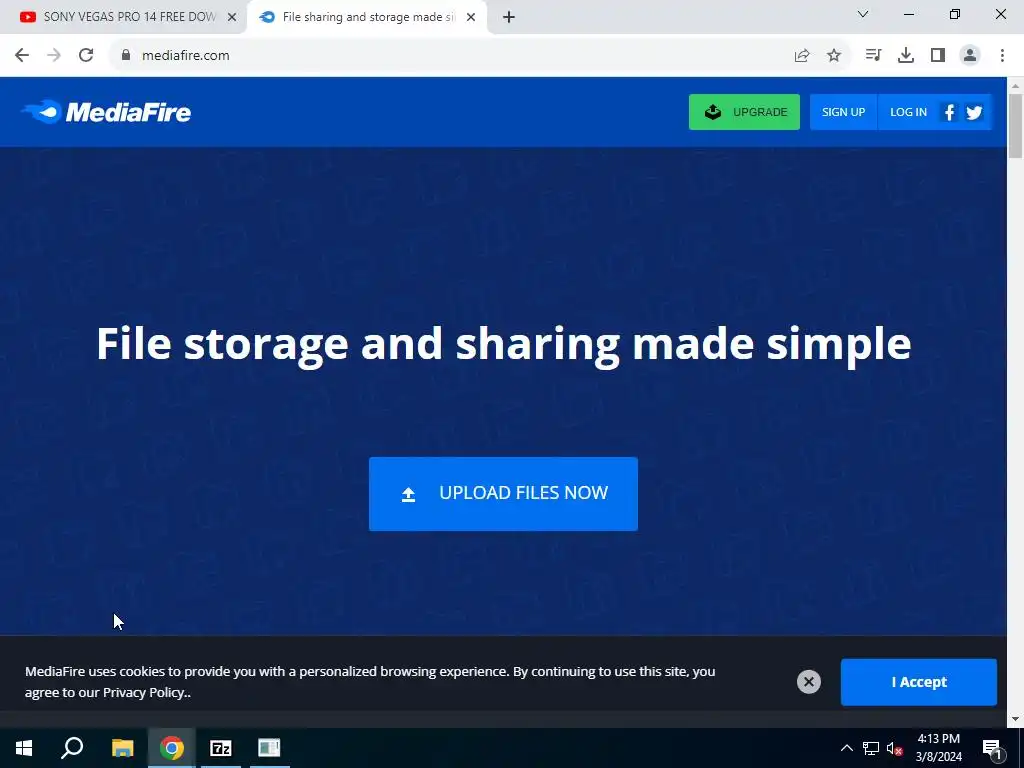
Task: Reload the mediafire.com page
Action: [86, 56]
